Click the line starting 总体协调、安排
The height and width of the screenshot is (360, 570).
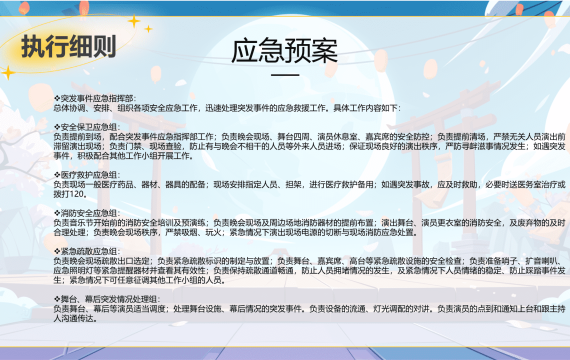point(227,108)
